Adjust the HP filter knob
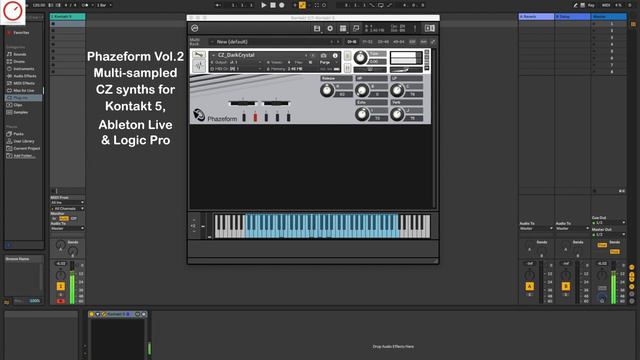The width and height of the screenshot is (640, 360). (362, 90)
